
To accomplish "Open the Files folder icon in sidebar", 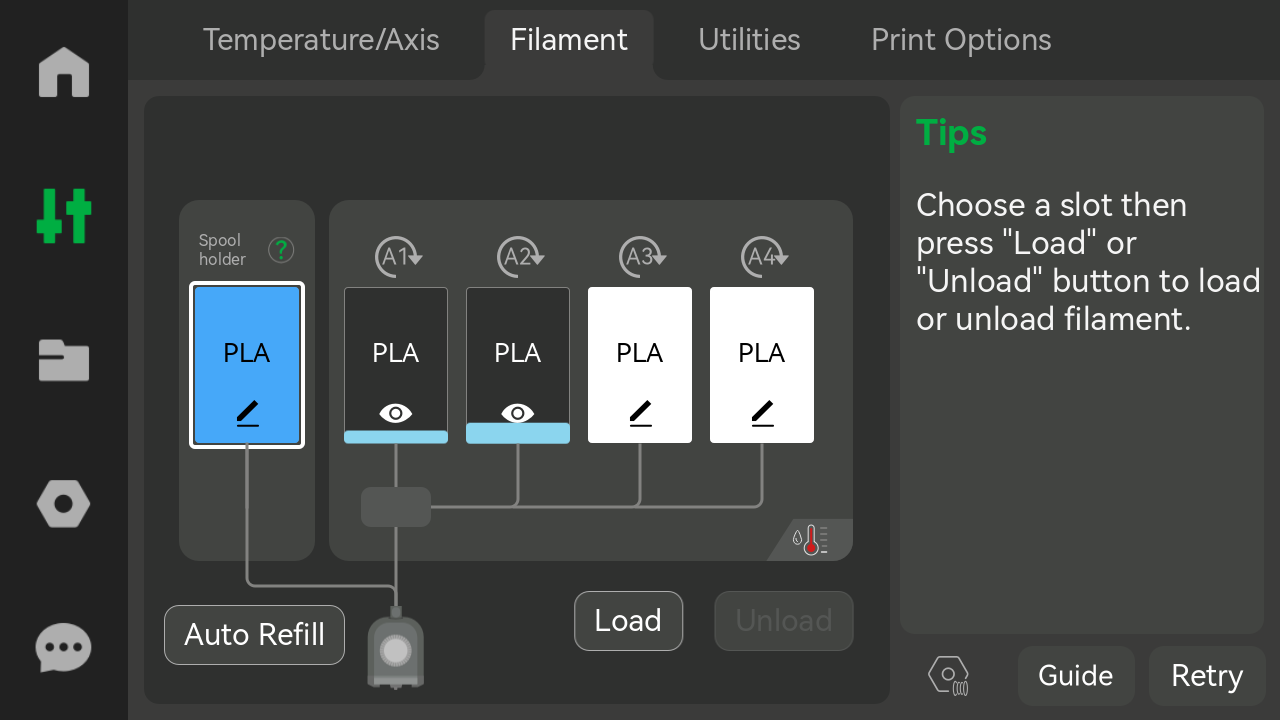I will tap(64, 360).
